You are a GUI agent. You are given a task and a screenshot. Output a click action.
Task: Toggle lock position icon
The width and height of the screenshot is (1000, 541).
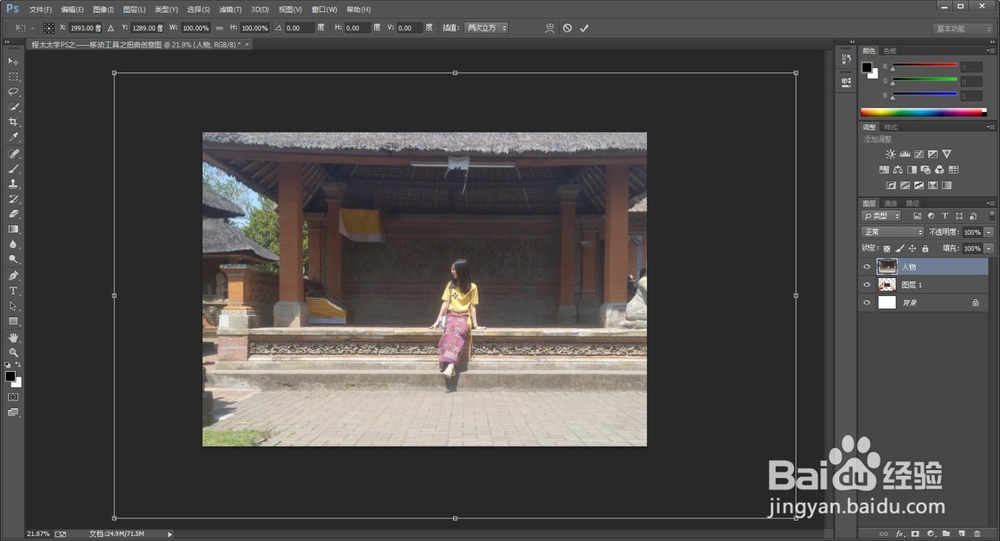pyautogui.click(x=912, y=249)
